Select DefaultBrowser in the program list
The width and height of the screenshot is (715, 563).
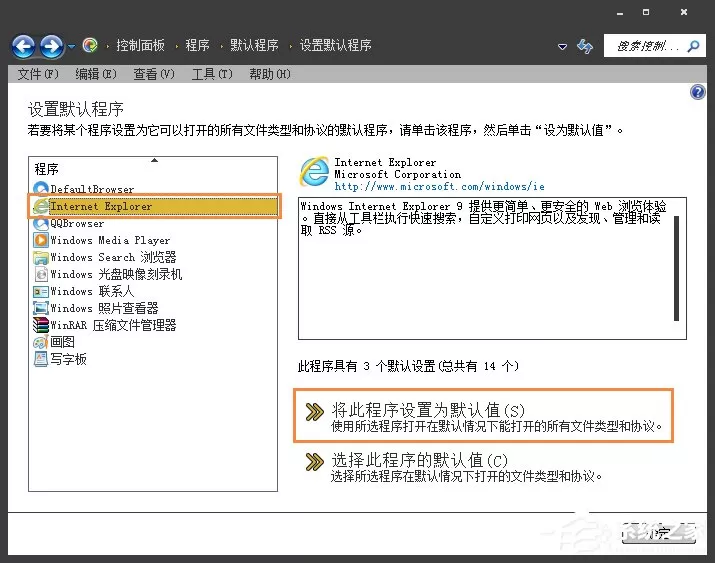(84, 188)
